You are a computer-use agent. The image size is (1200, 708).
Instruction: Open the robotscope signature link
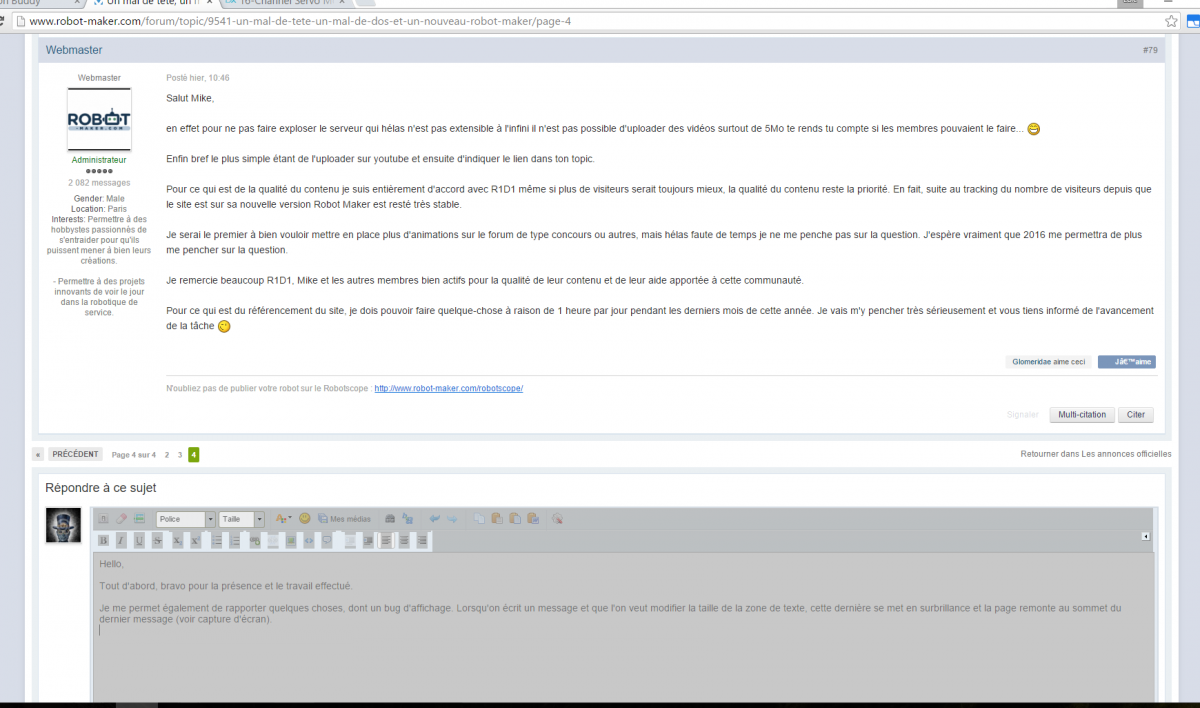(448, 388)
